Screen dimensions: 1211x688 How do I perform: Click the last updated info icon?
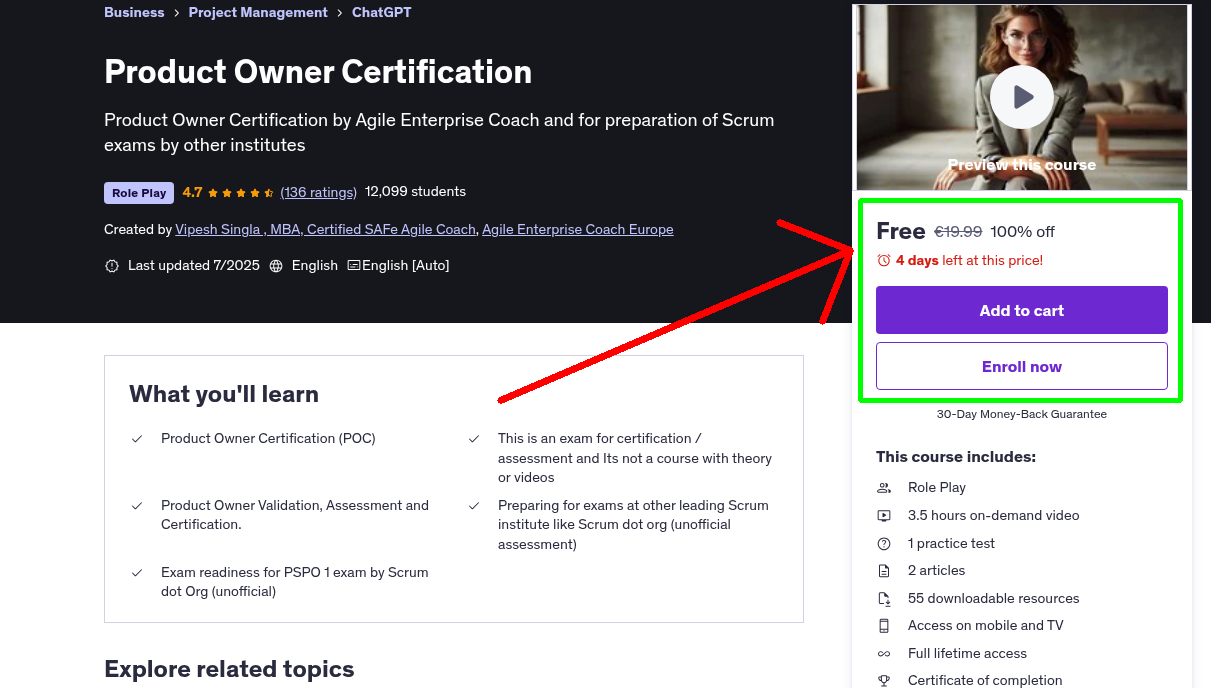coord(112,266)
